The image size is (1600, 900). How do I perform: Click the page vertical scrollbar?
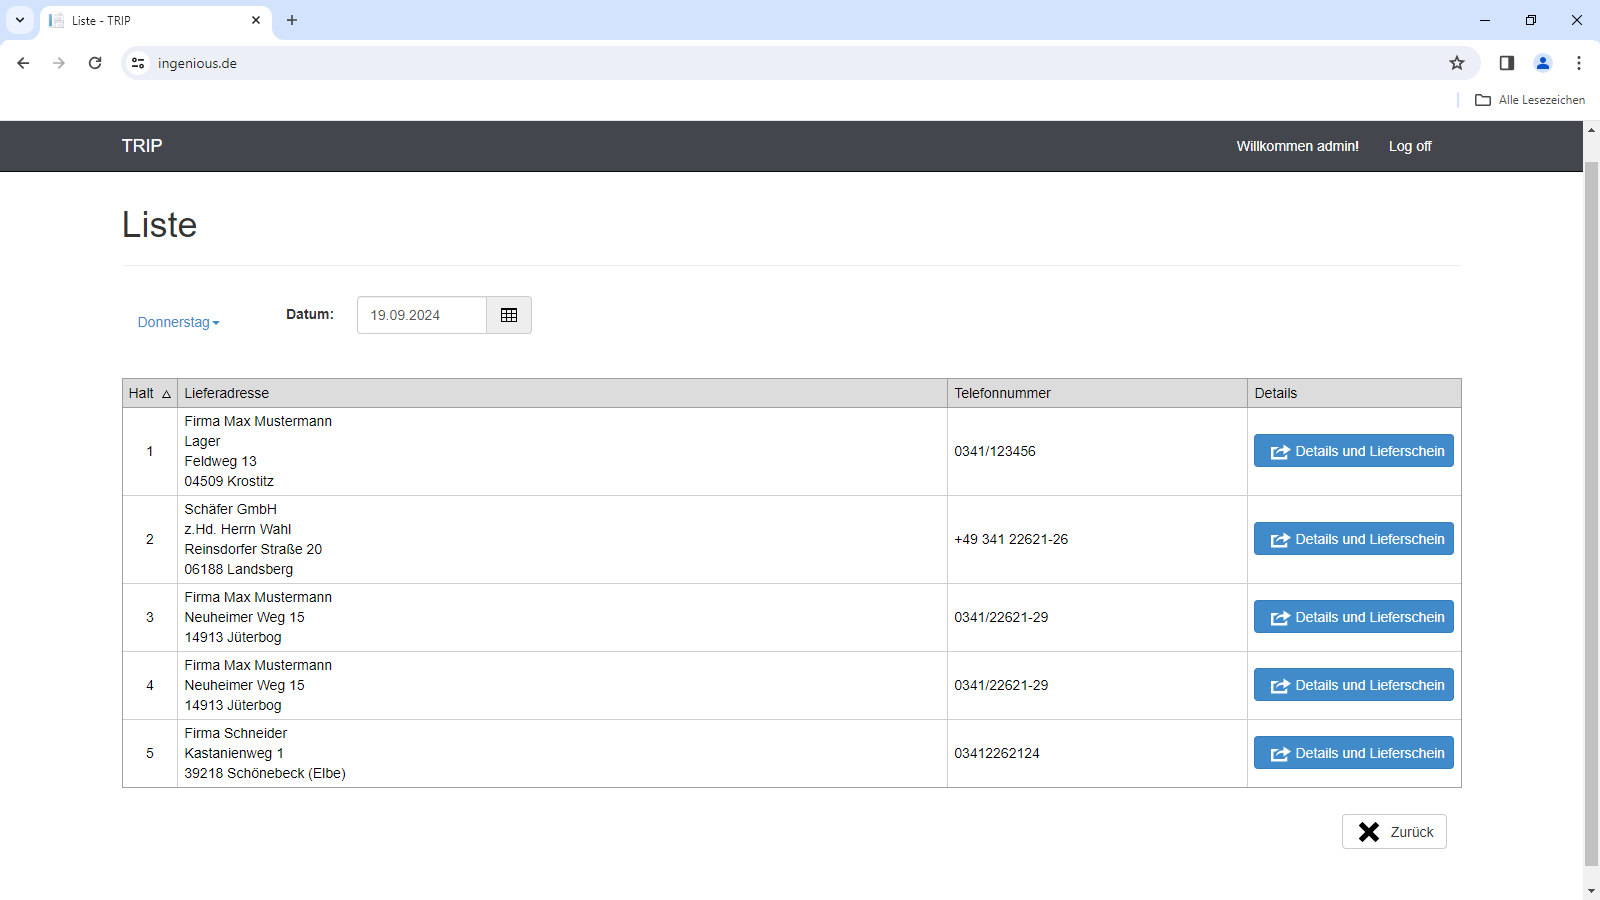[1591, 510]
